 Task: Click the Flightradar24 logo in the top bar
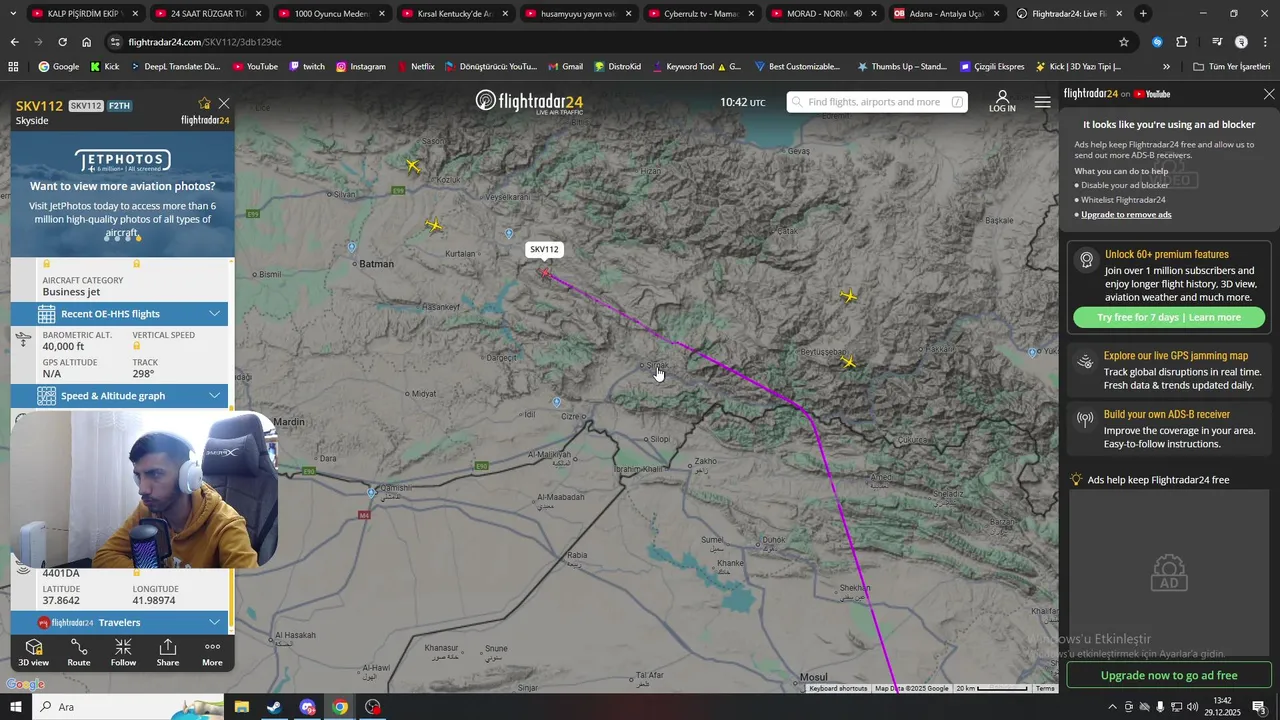pyautogui.click(x=529, y=102)
